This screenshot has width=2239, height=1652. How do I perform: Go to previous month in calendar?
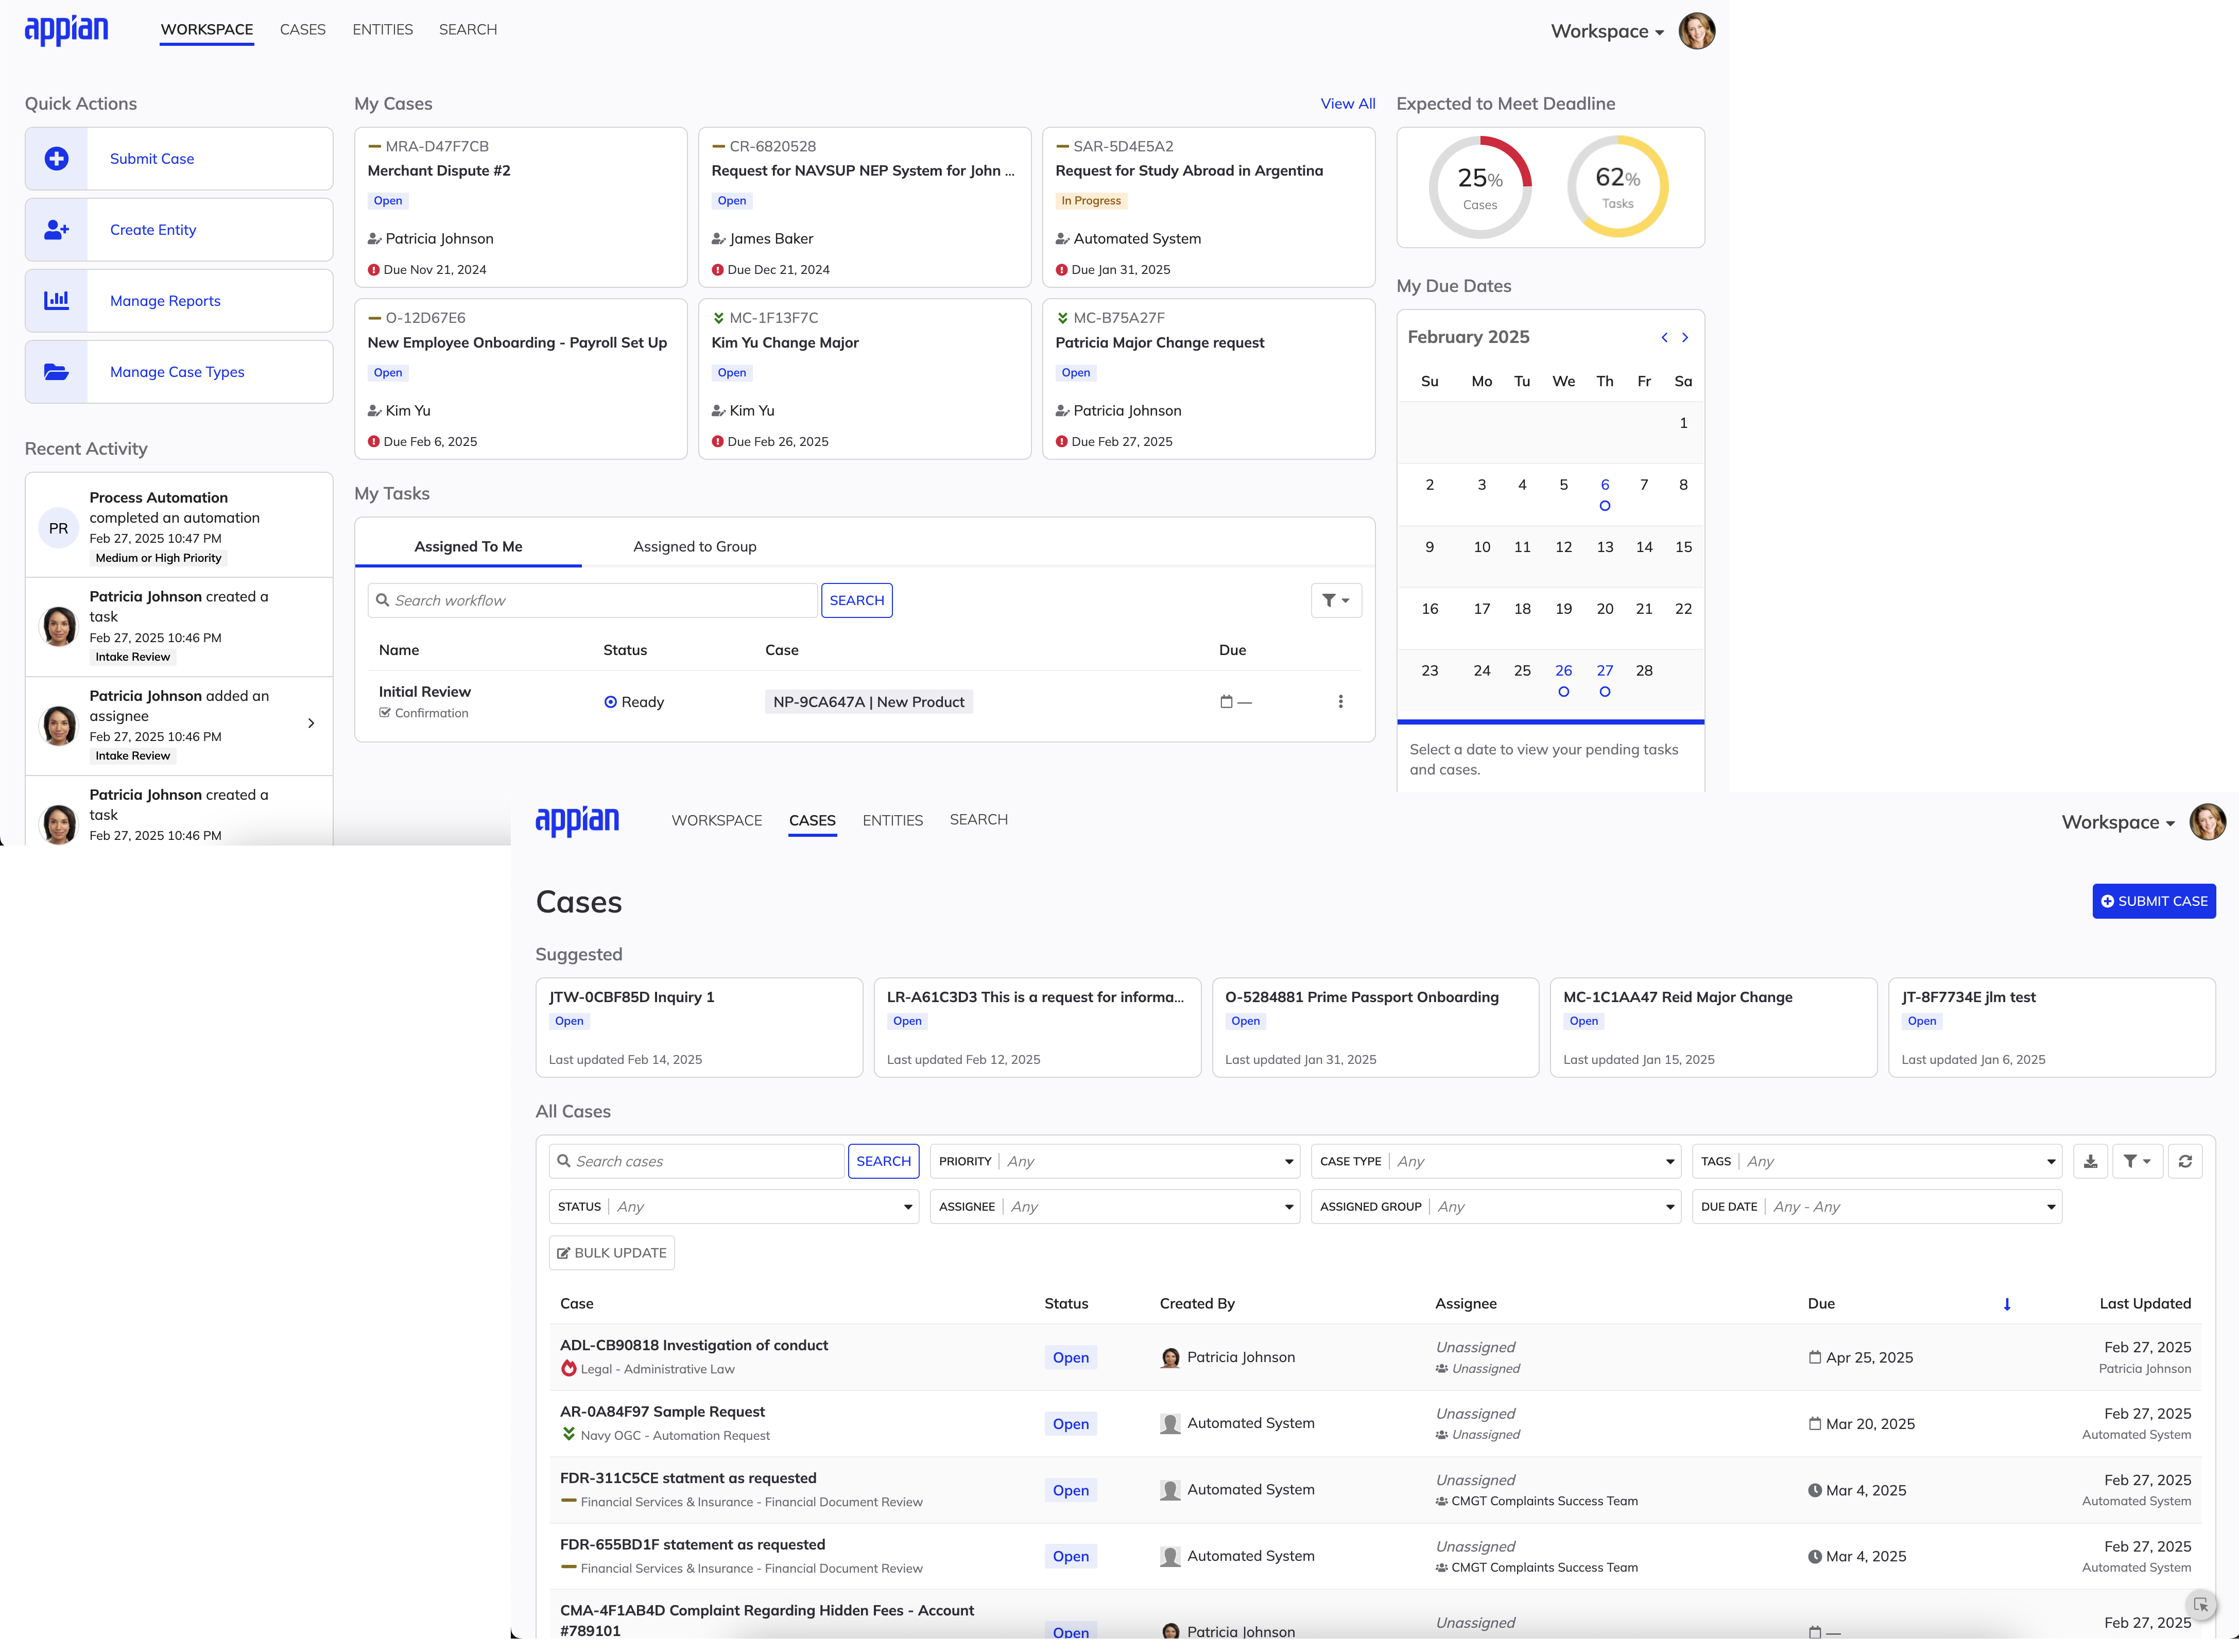click(1664, 338)
